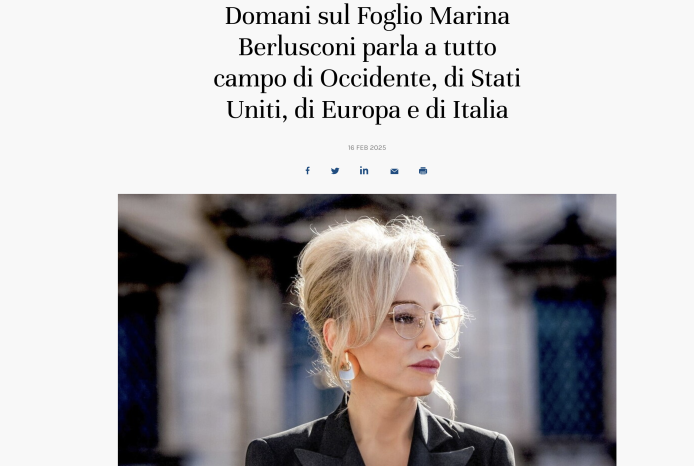Click "Berlusconi" in the article headline
694x466 pixels.
pos(297,48)
